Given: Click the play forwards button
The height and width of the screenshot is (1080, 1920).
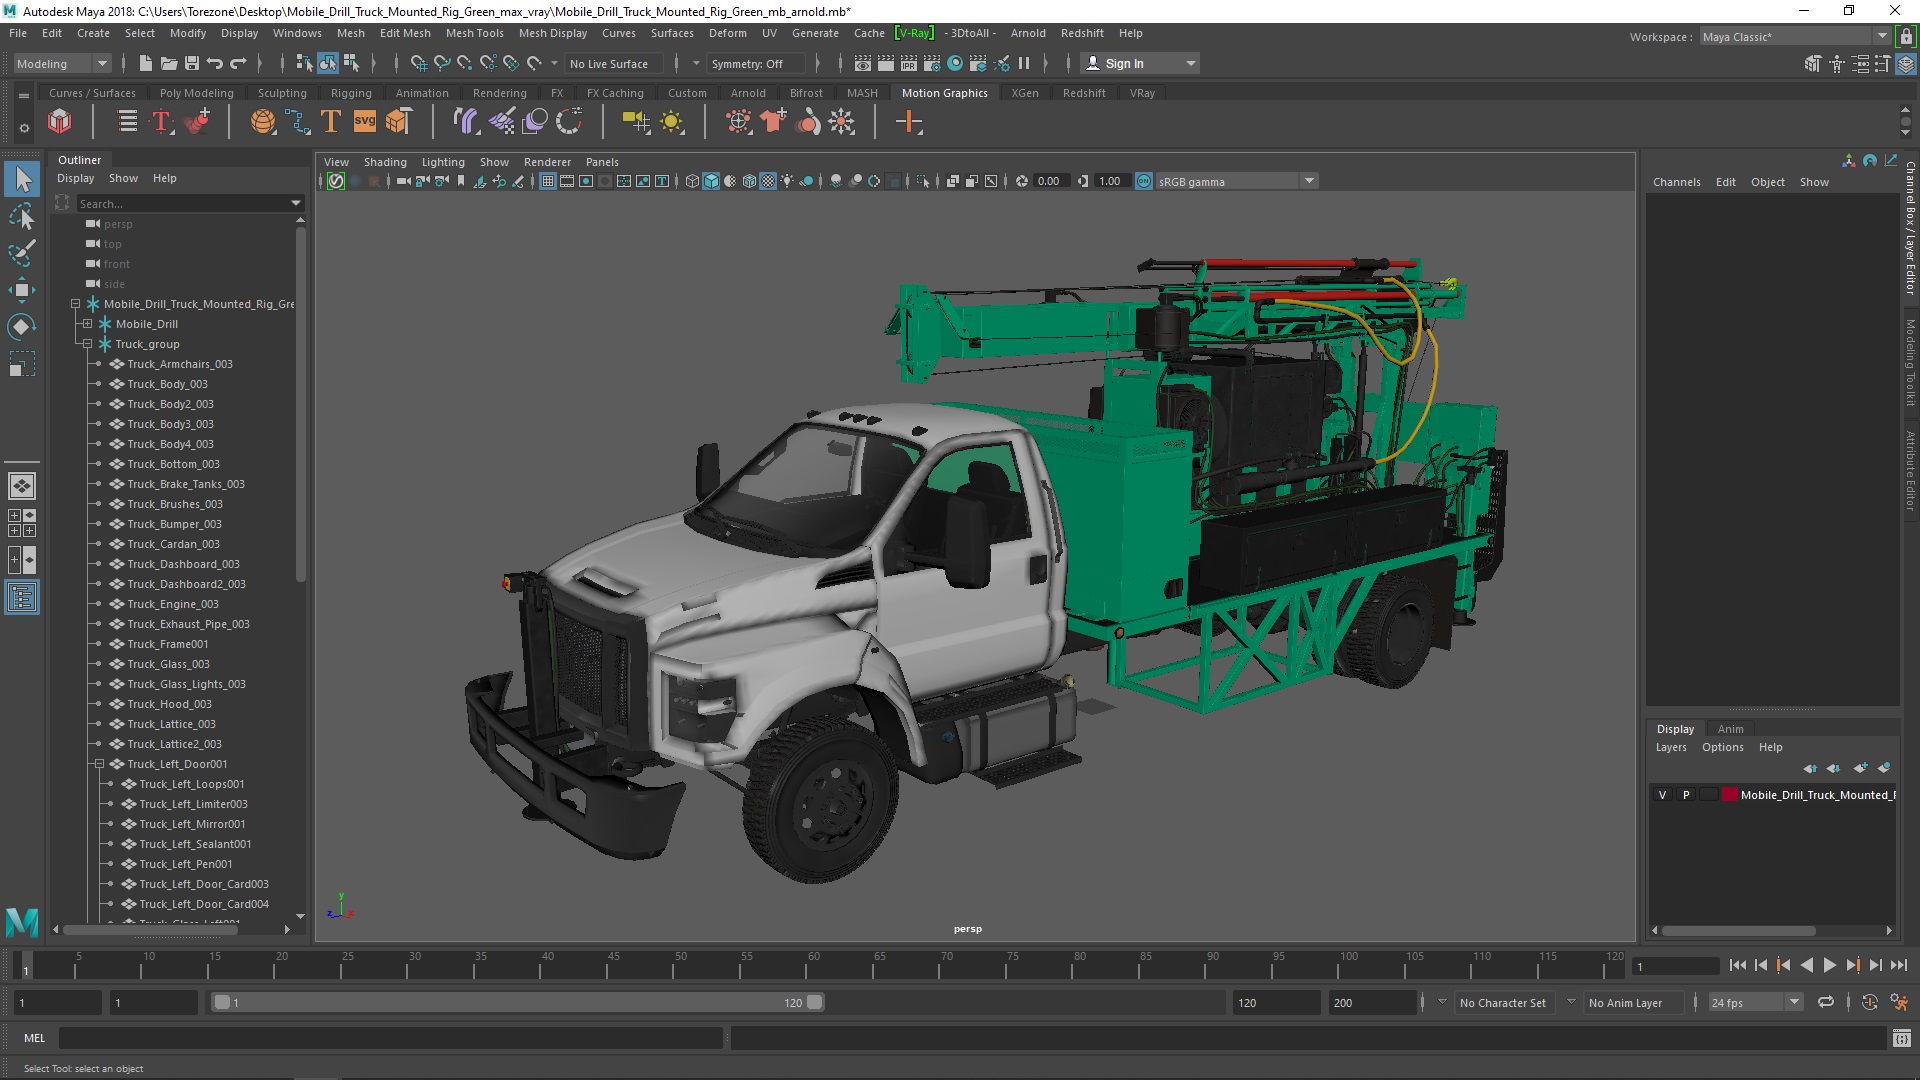Looking at the screenshot, I should [x=1829, y=965].
